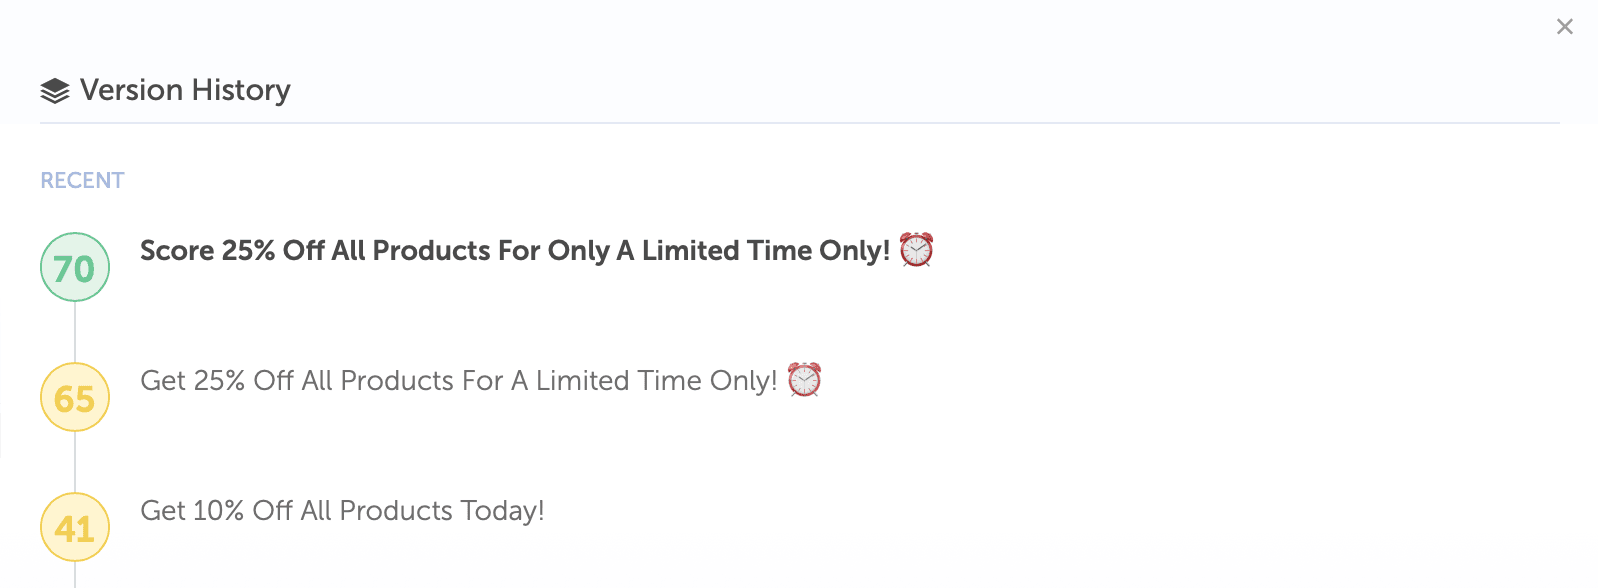Select the 'Score 25% Off All Products' version

coord(514,251)
